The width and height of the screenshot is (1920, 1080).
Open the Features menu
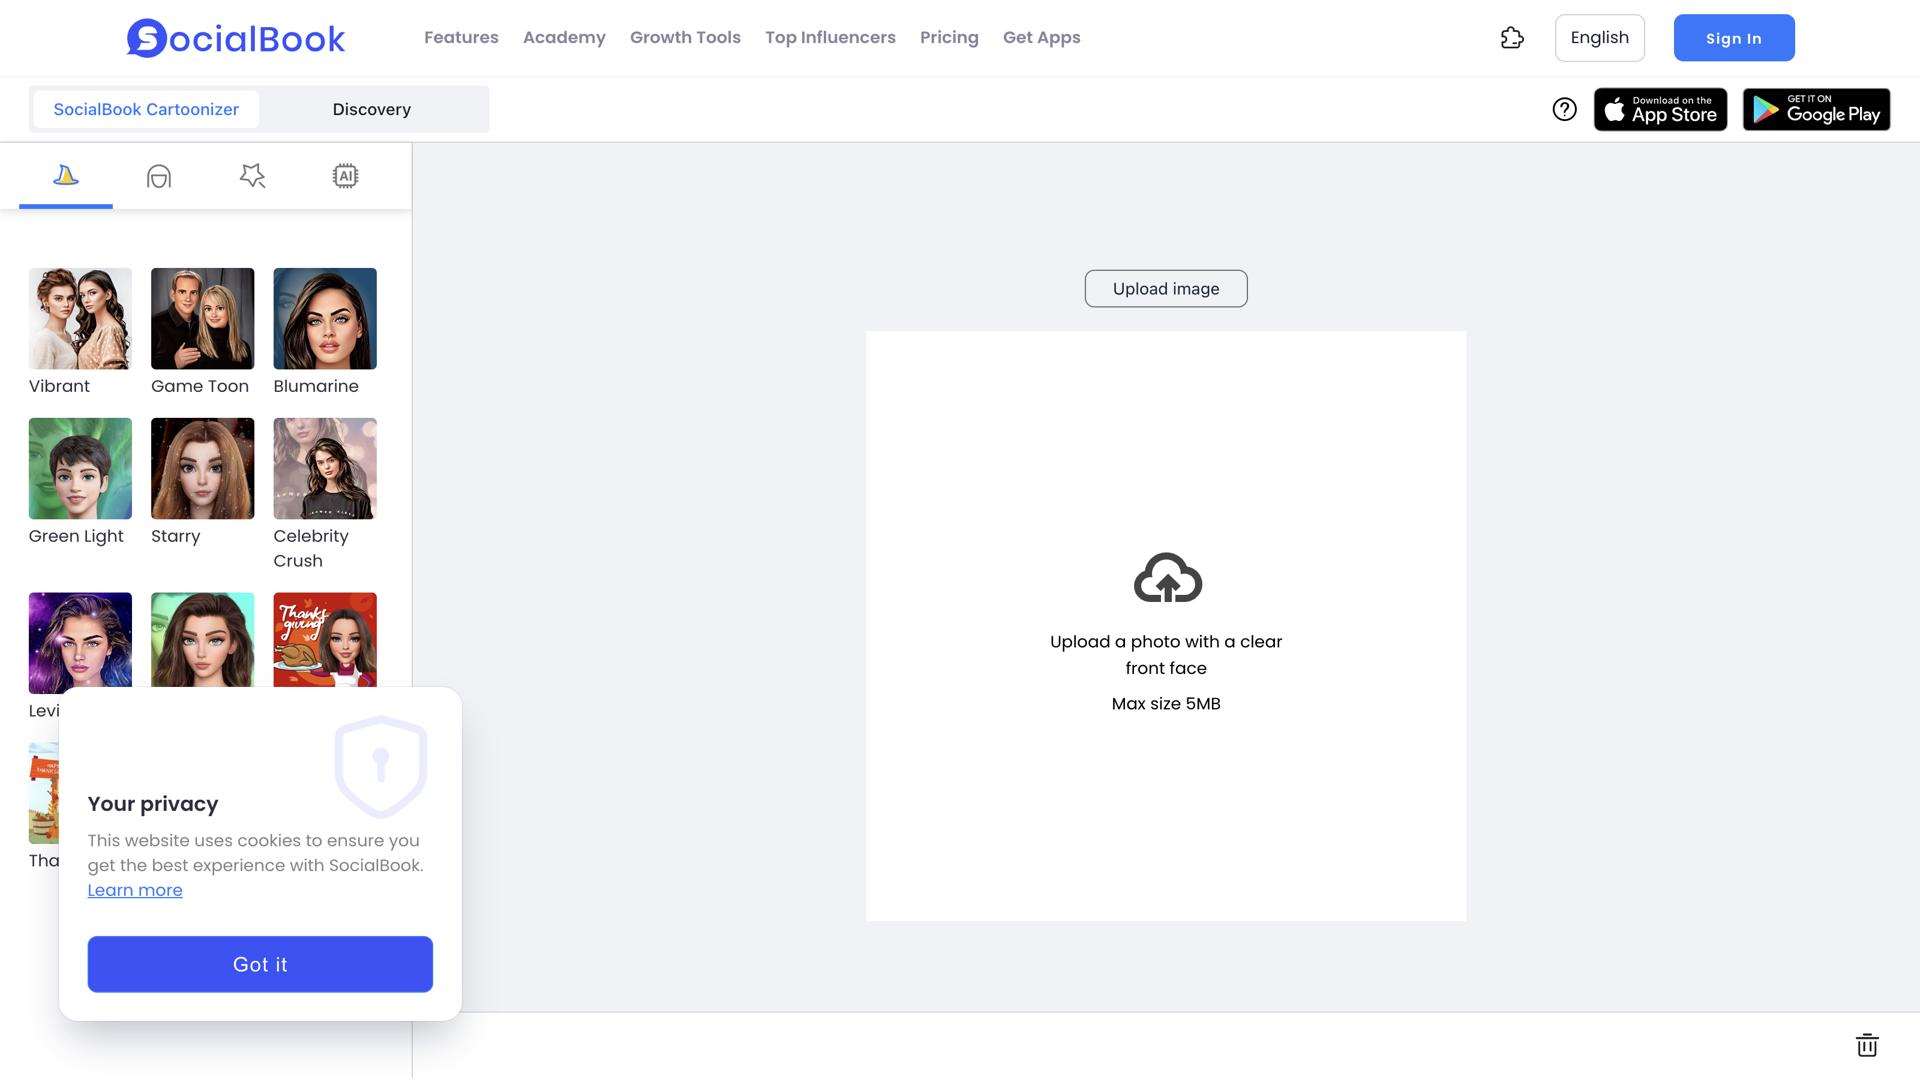click(461, 38)
